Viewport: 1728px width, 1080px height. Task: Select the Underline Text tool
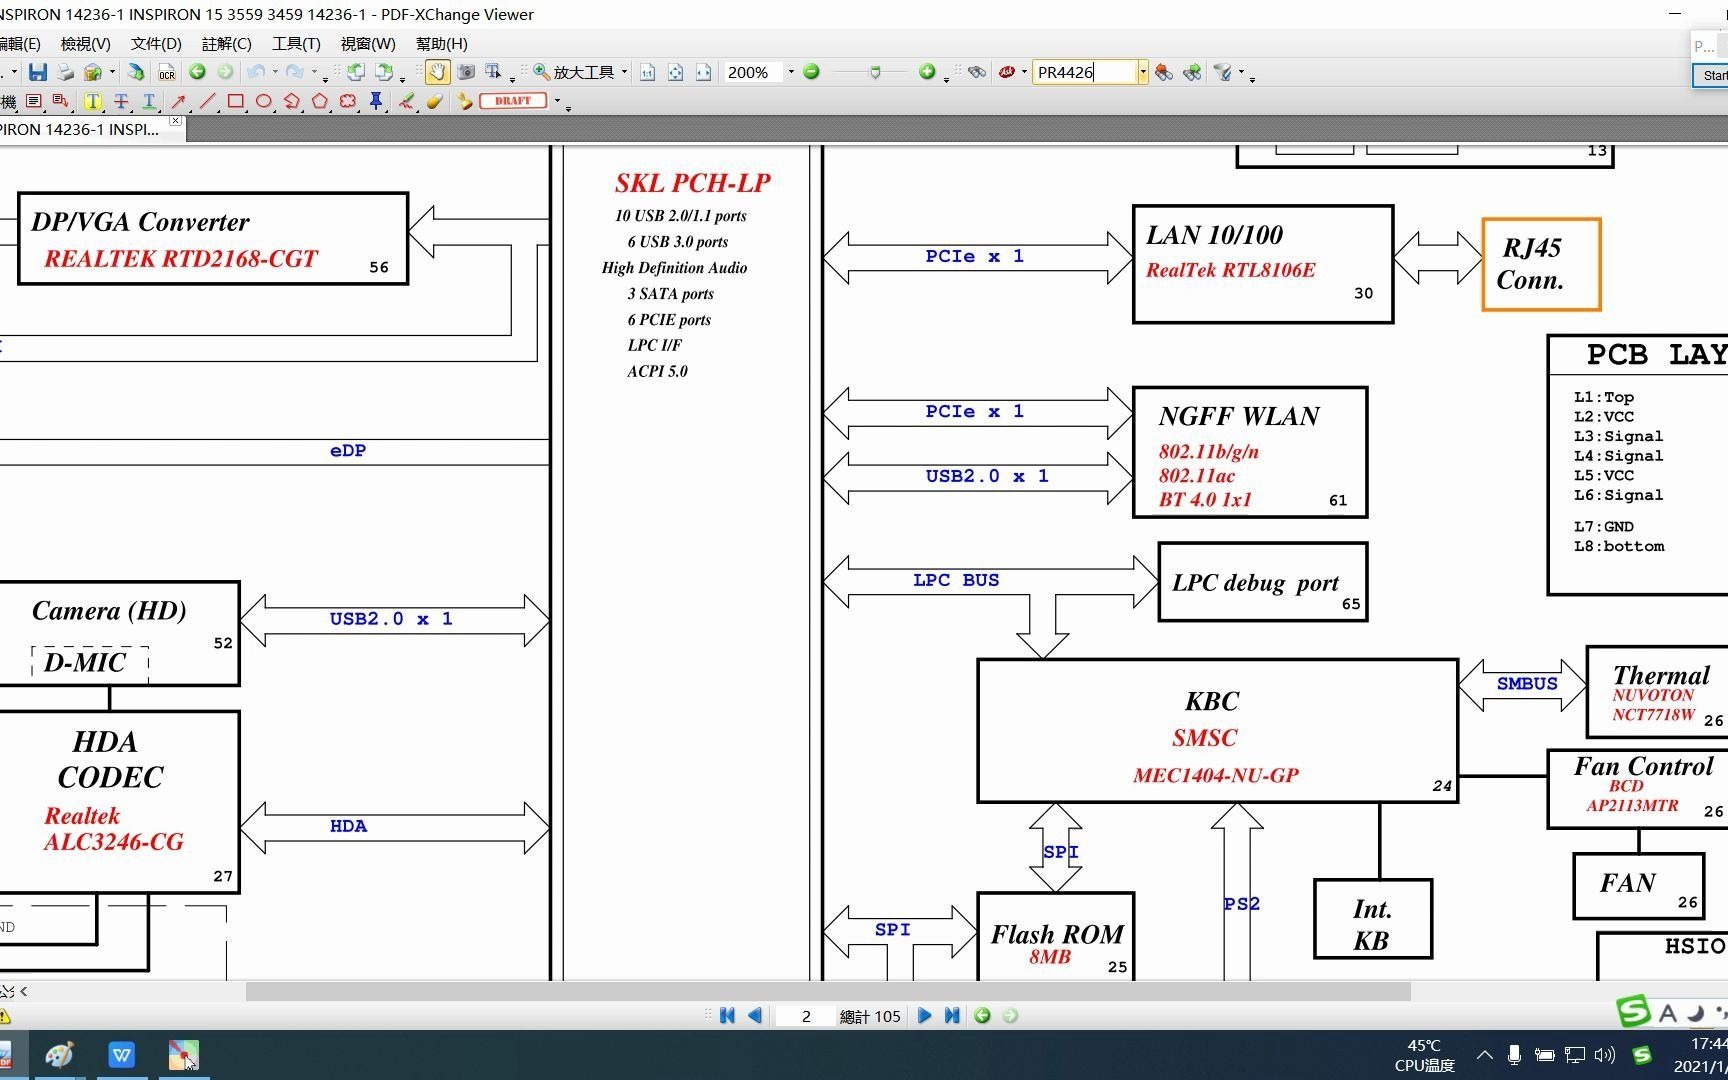pos(148,101)
